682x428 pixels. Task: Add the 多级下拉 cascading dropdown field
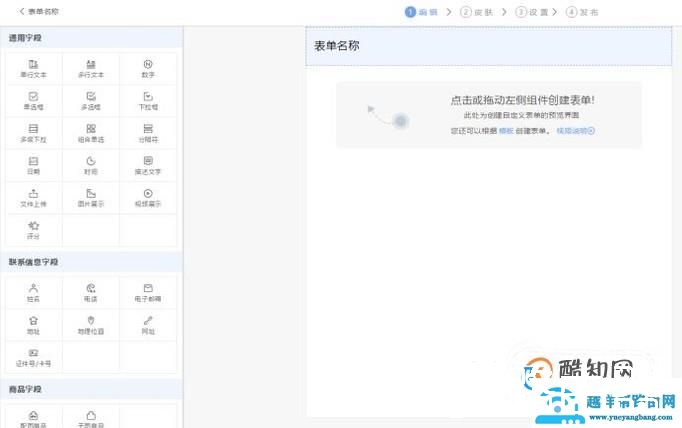tap(33, 133)
